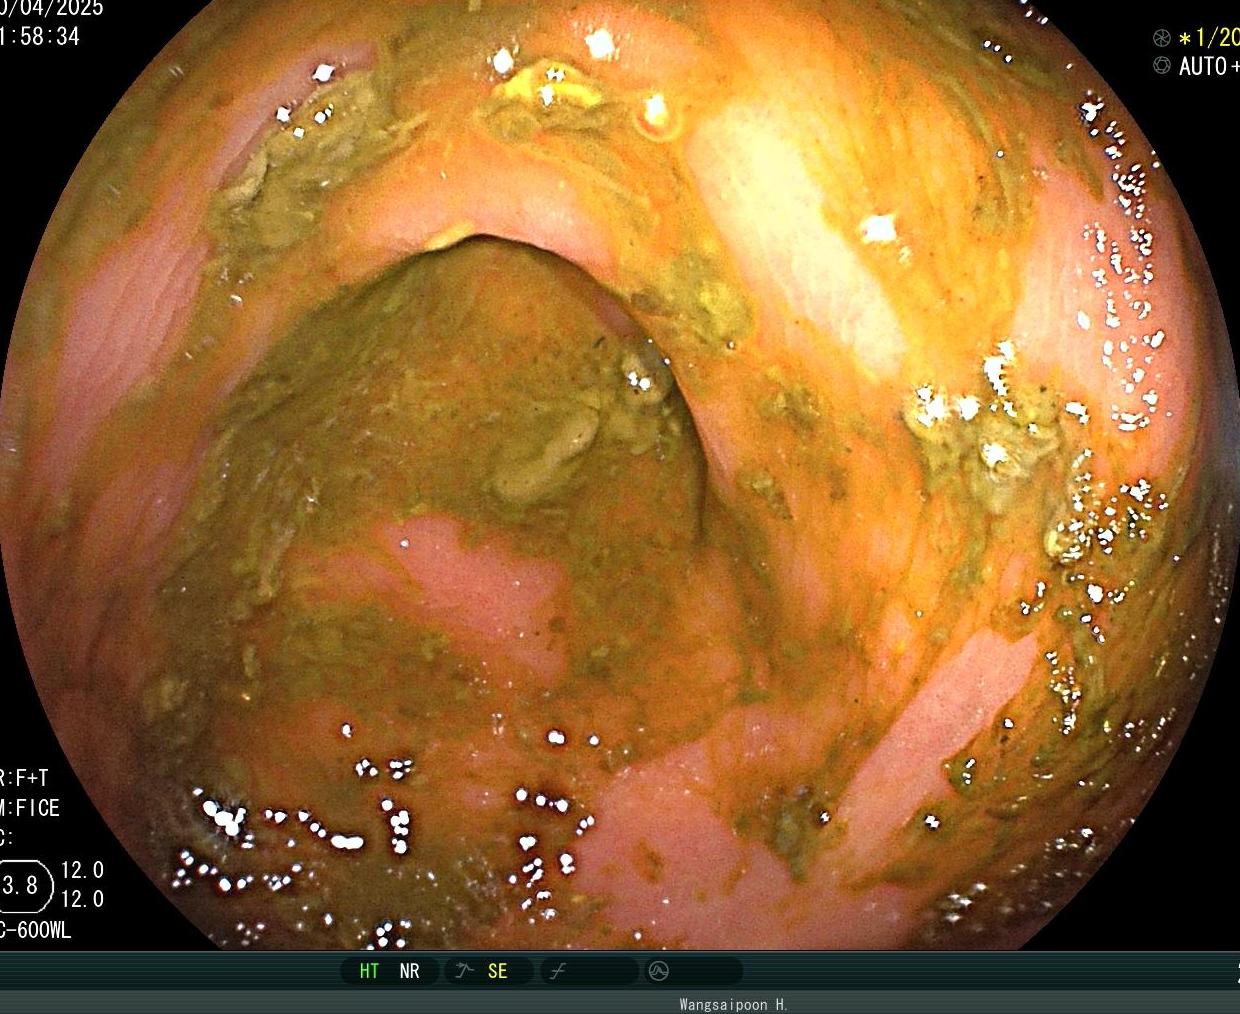Click the circular waveform icon in status bar
The height and width of the screenshot is (1014, 1240).
pyautogui.click(x=658, y=971)
